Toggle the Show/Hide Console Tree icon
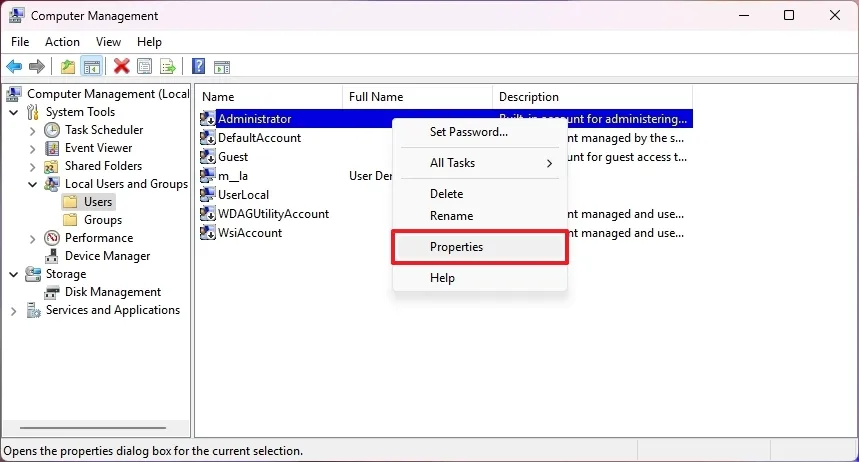This screenshot has height=462, width=859. tap(91, 67)
